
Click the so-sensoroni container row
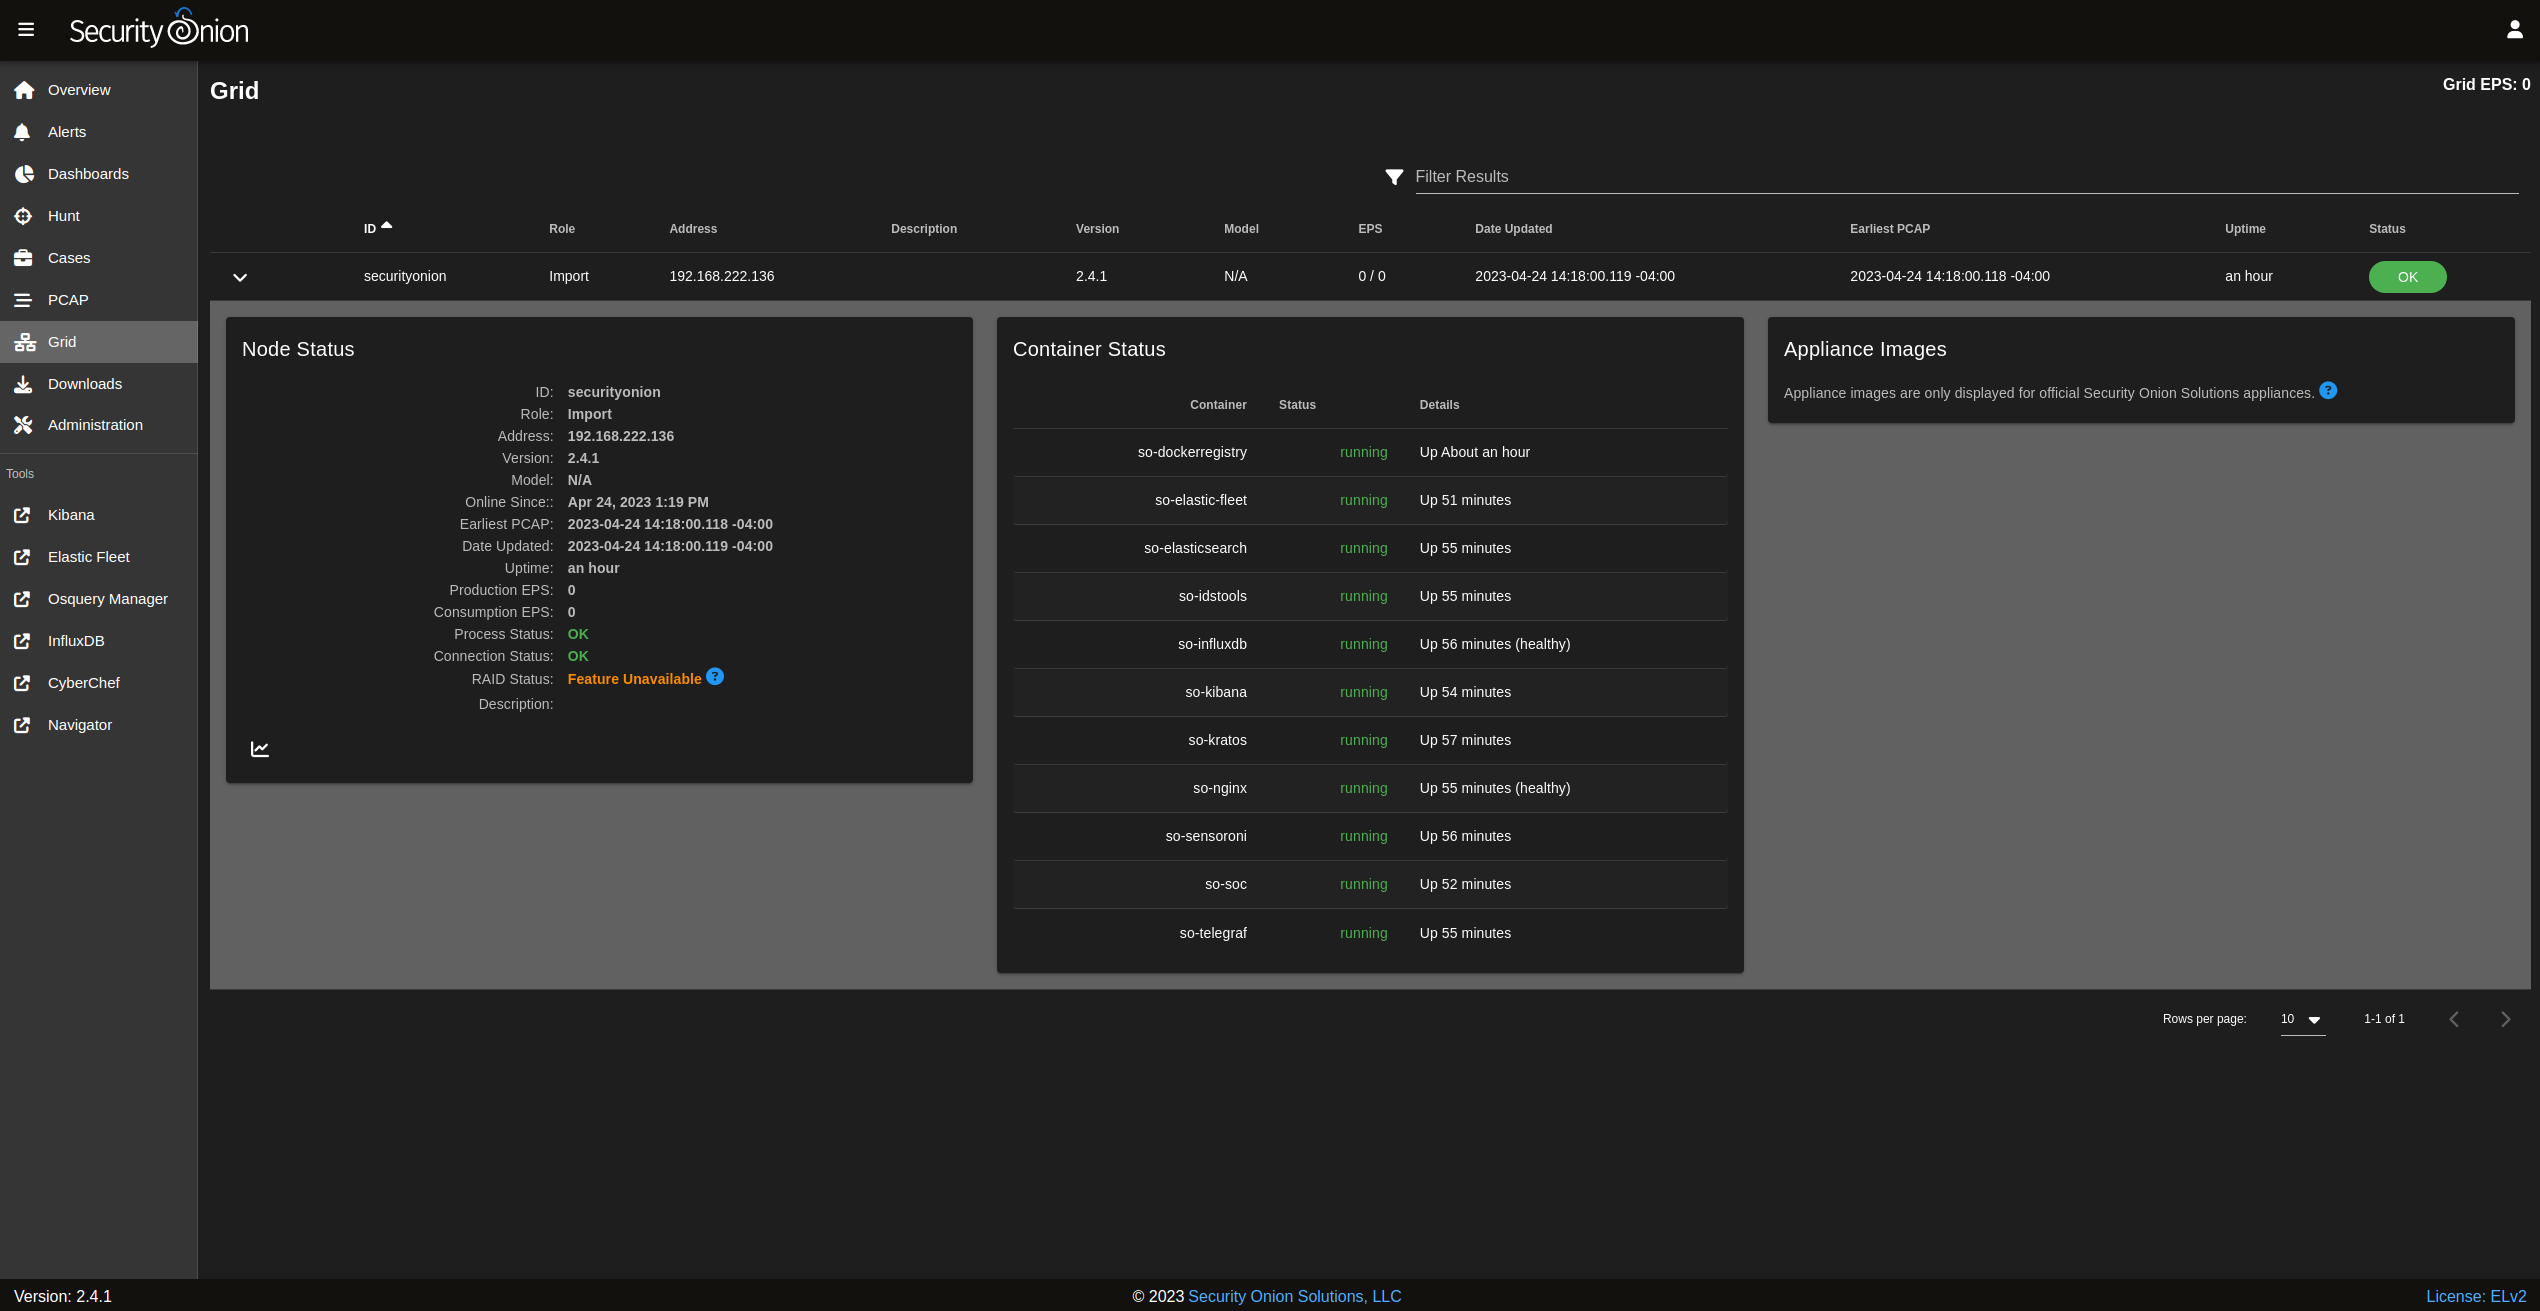pos(1370,837)
